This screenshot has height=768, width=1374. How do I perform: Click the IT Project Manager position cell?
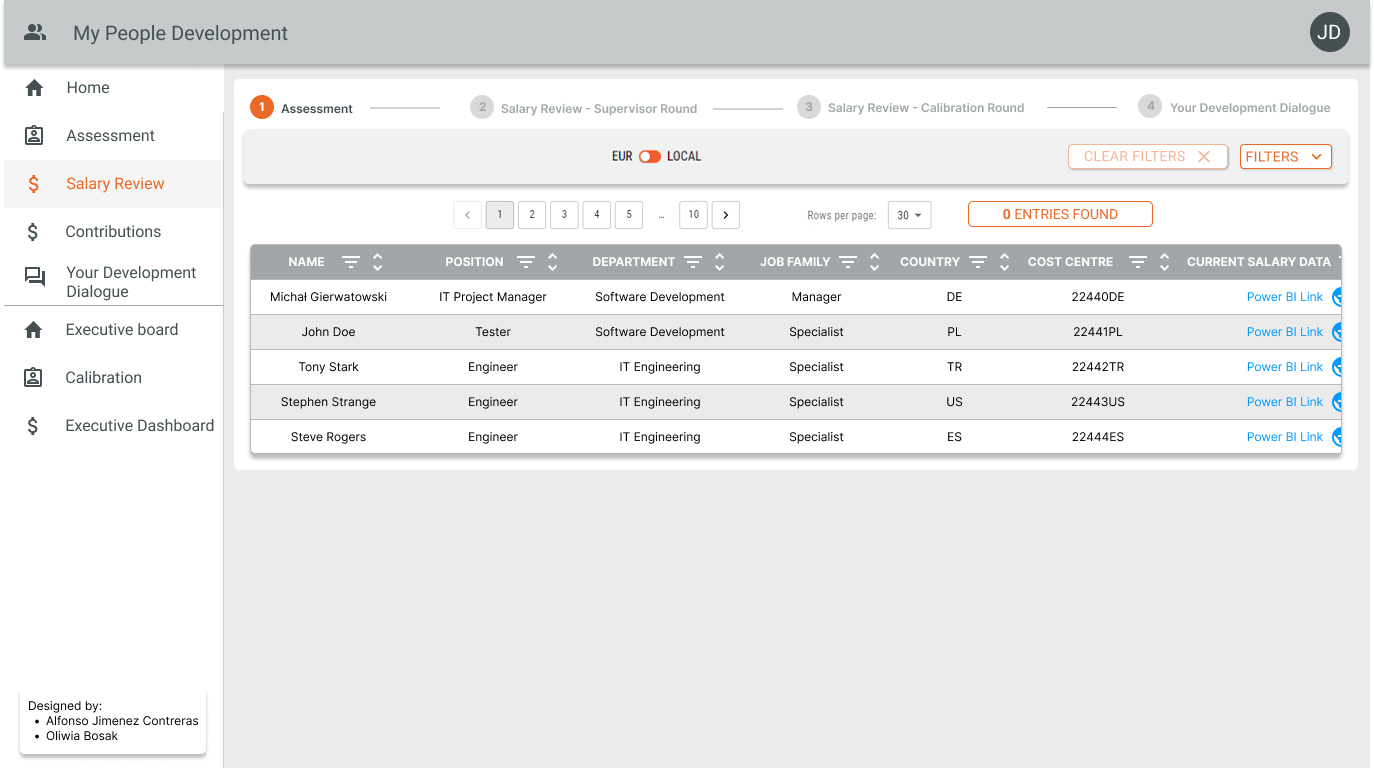(x=493, y=297)
